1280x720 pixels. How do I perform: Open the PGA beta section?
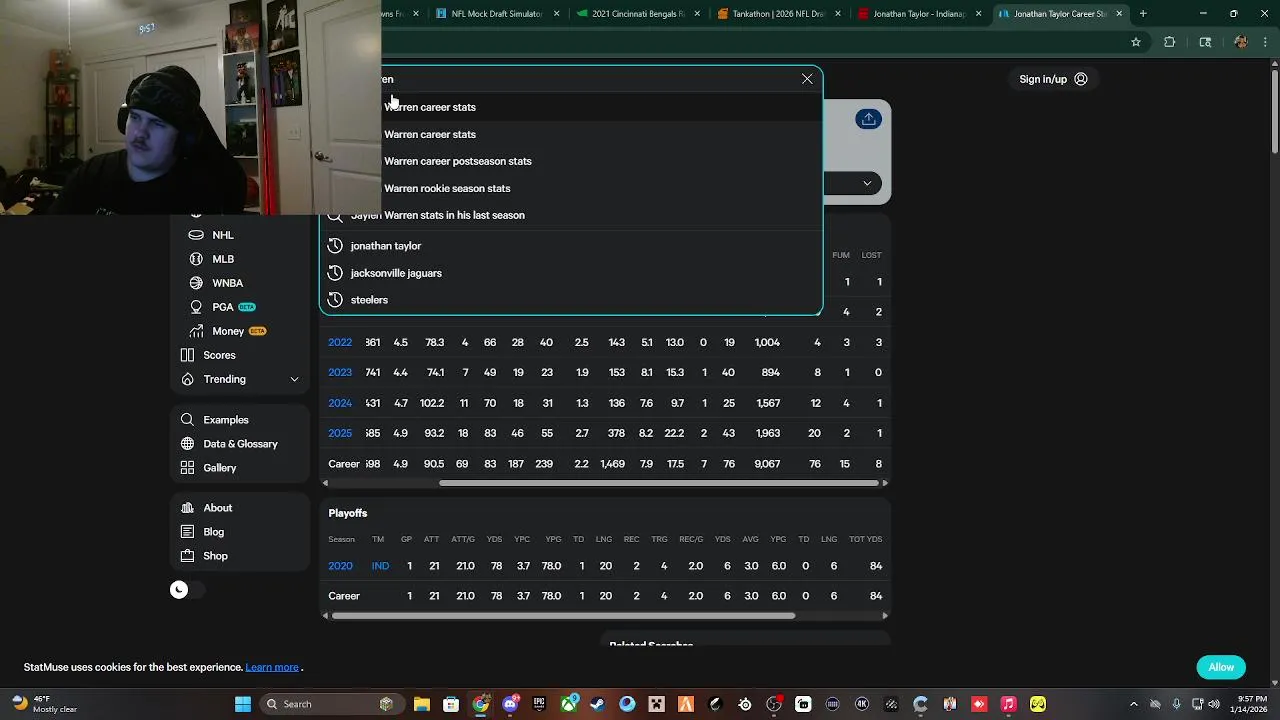tap(222, 307)
